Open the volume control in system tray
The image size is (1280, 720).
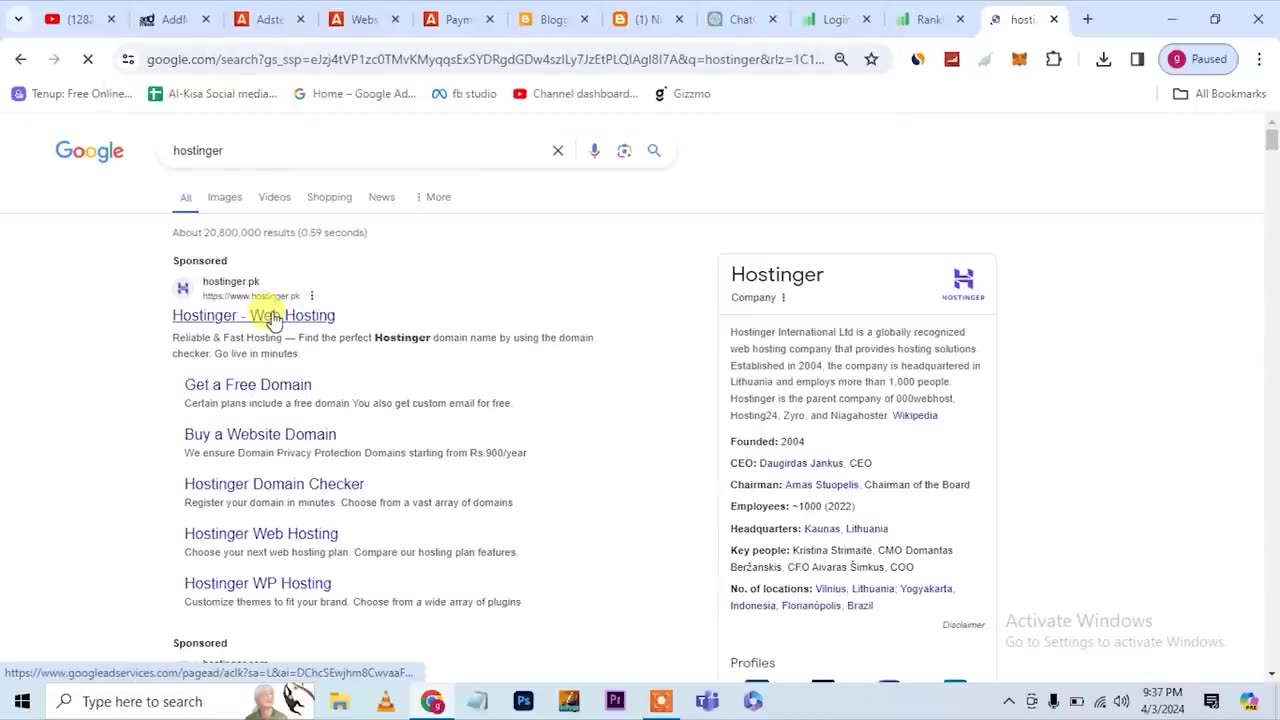point(1122,701)
